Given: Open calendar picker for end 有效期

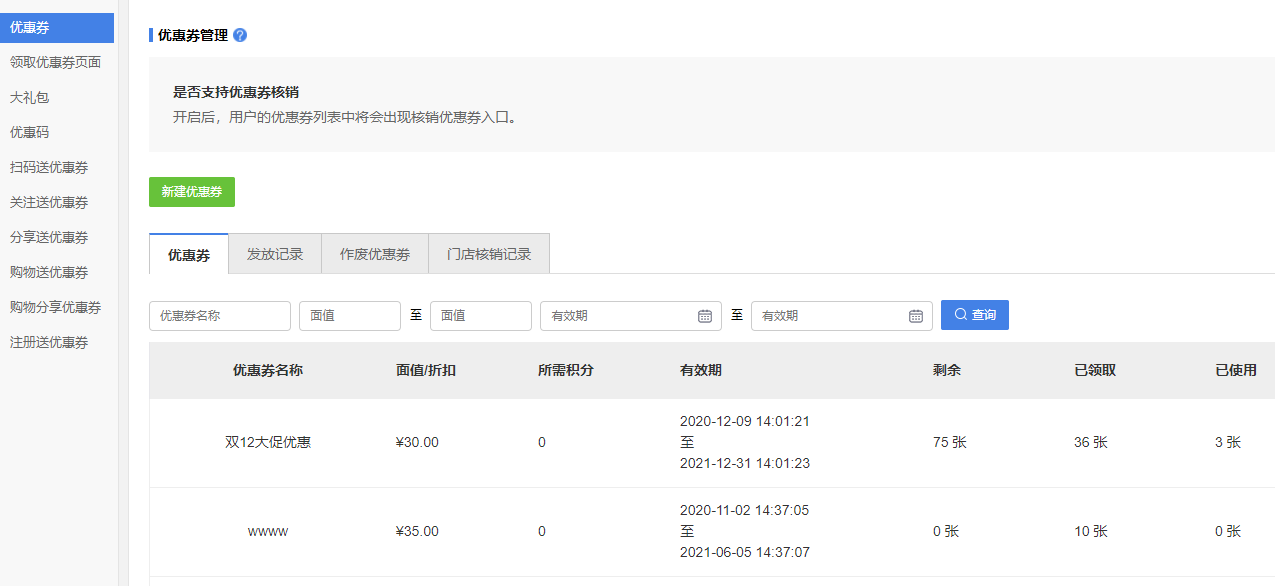Looking at the screenshot, I should [915, 316].
